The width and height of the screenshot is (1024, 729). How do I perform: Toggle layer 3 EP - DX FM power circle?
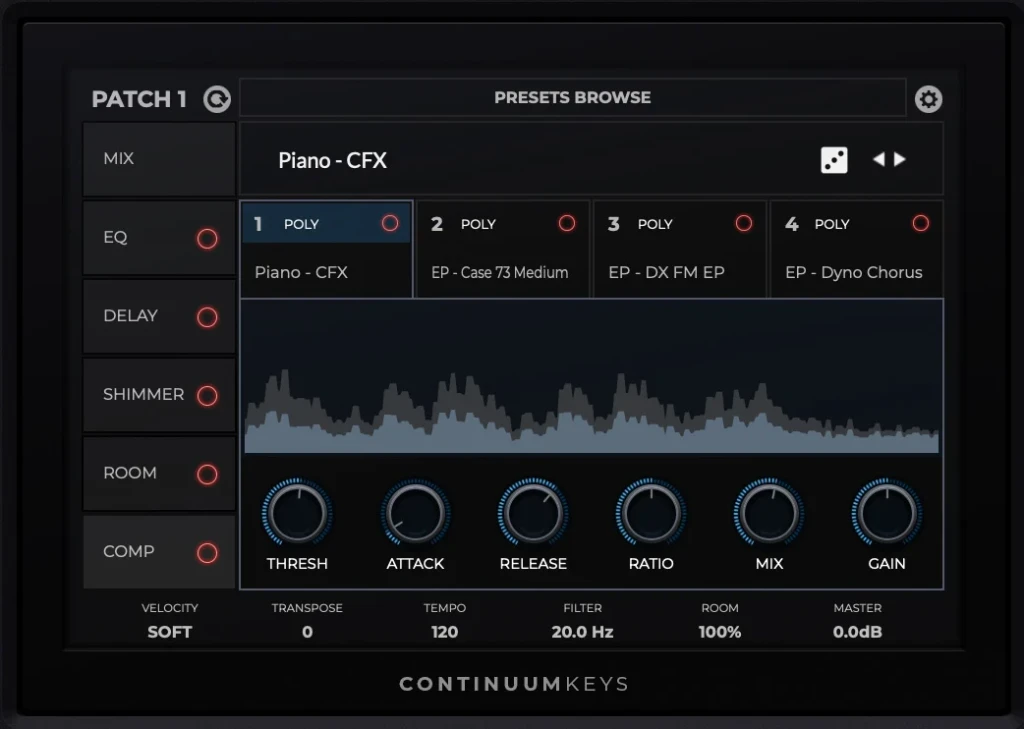(x=744, y=223)
